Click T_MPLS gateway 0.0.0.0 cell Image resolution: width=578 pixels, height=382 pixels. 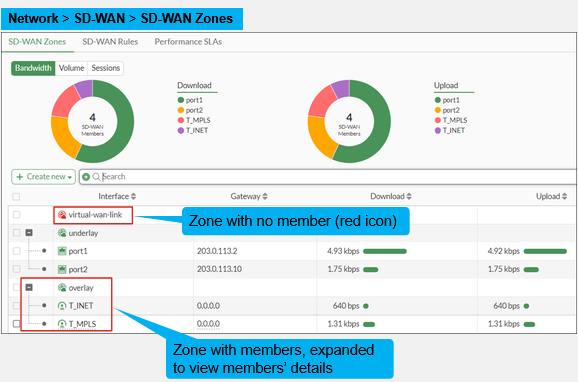point(208,324)
